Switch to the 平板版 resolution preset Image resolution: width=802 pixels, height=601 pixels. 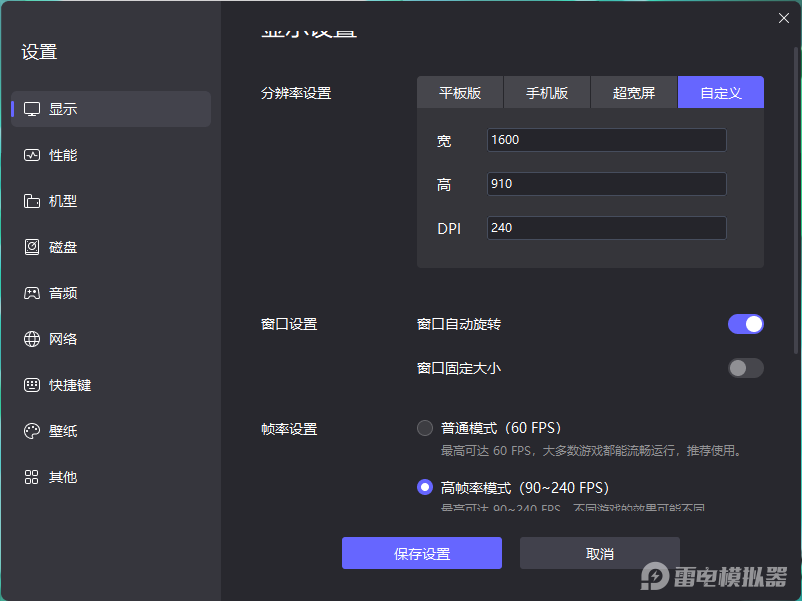click(x=459, y=92)
